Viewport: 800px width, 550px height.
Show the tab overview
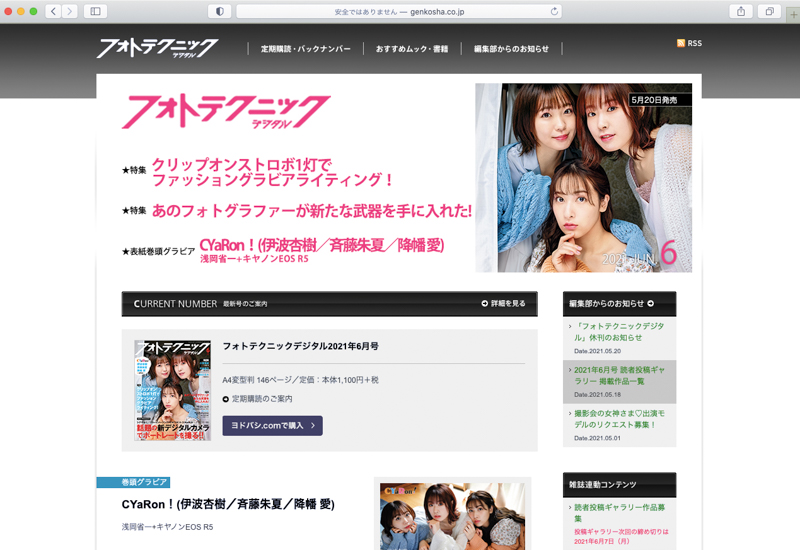click(x=769, y=11)
